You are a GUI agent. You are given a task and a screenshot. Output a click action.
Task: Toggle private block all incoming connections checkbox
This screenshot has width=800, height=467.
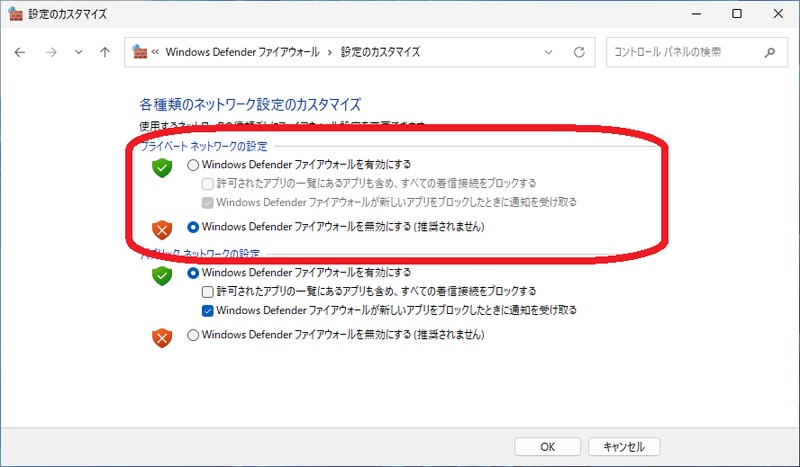click(x=207, y=184)
